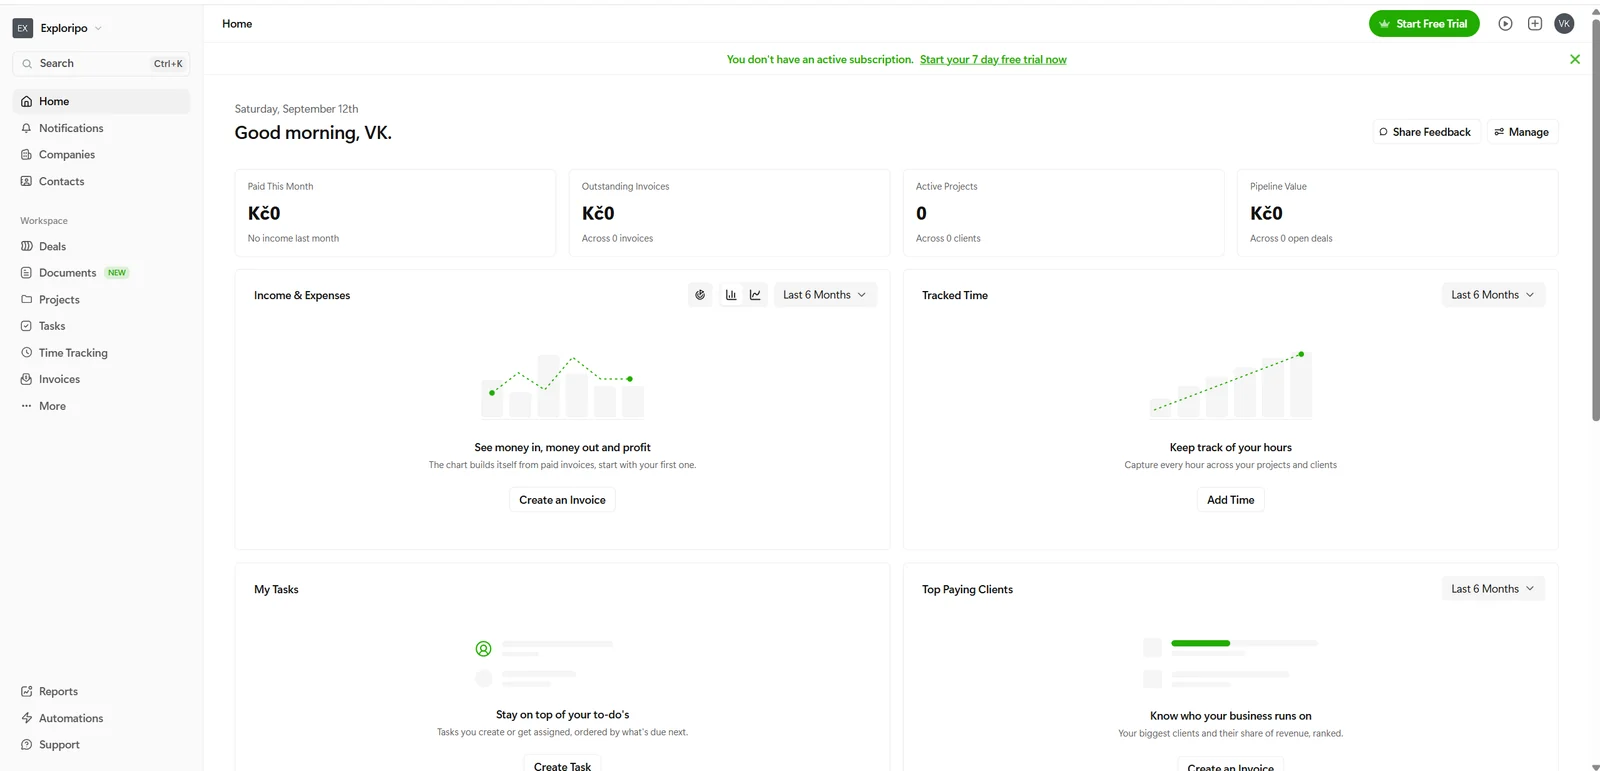
Task: Open Last 6 Months dropdown in Top Paying Clients
Action: (1493, 589)
